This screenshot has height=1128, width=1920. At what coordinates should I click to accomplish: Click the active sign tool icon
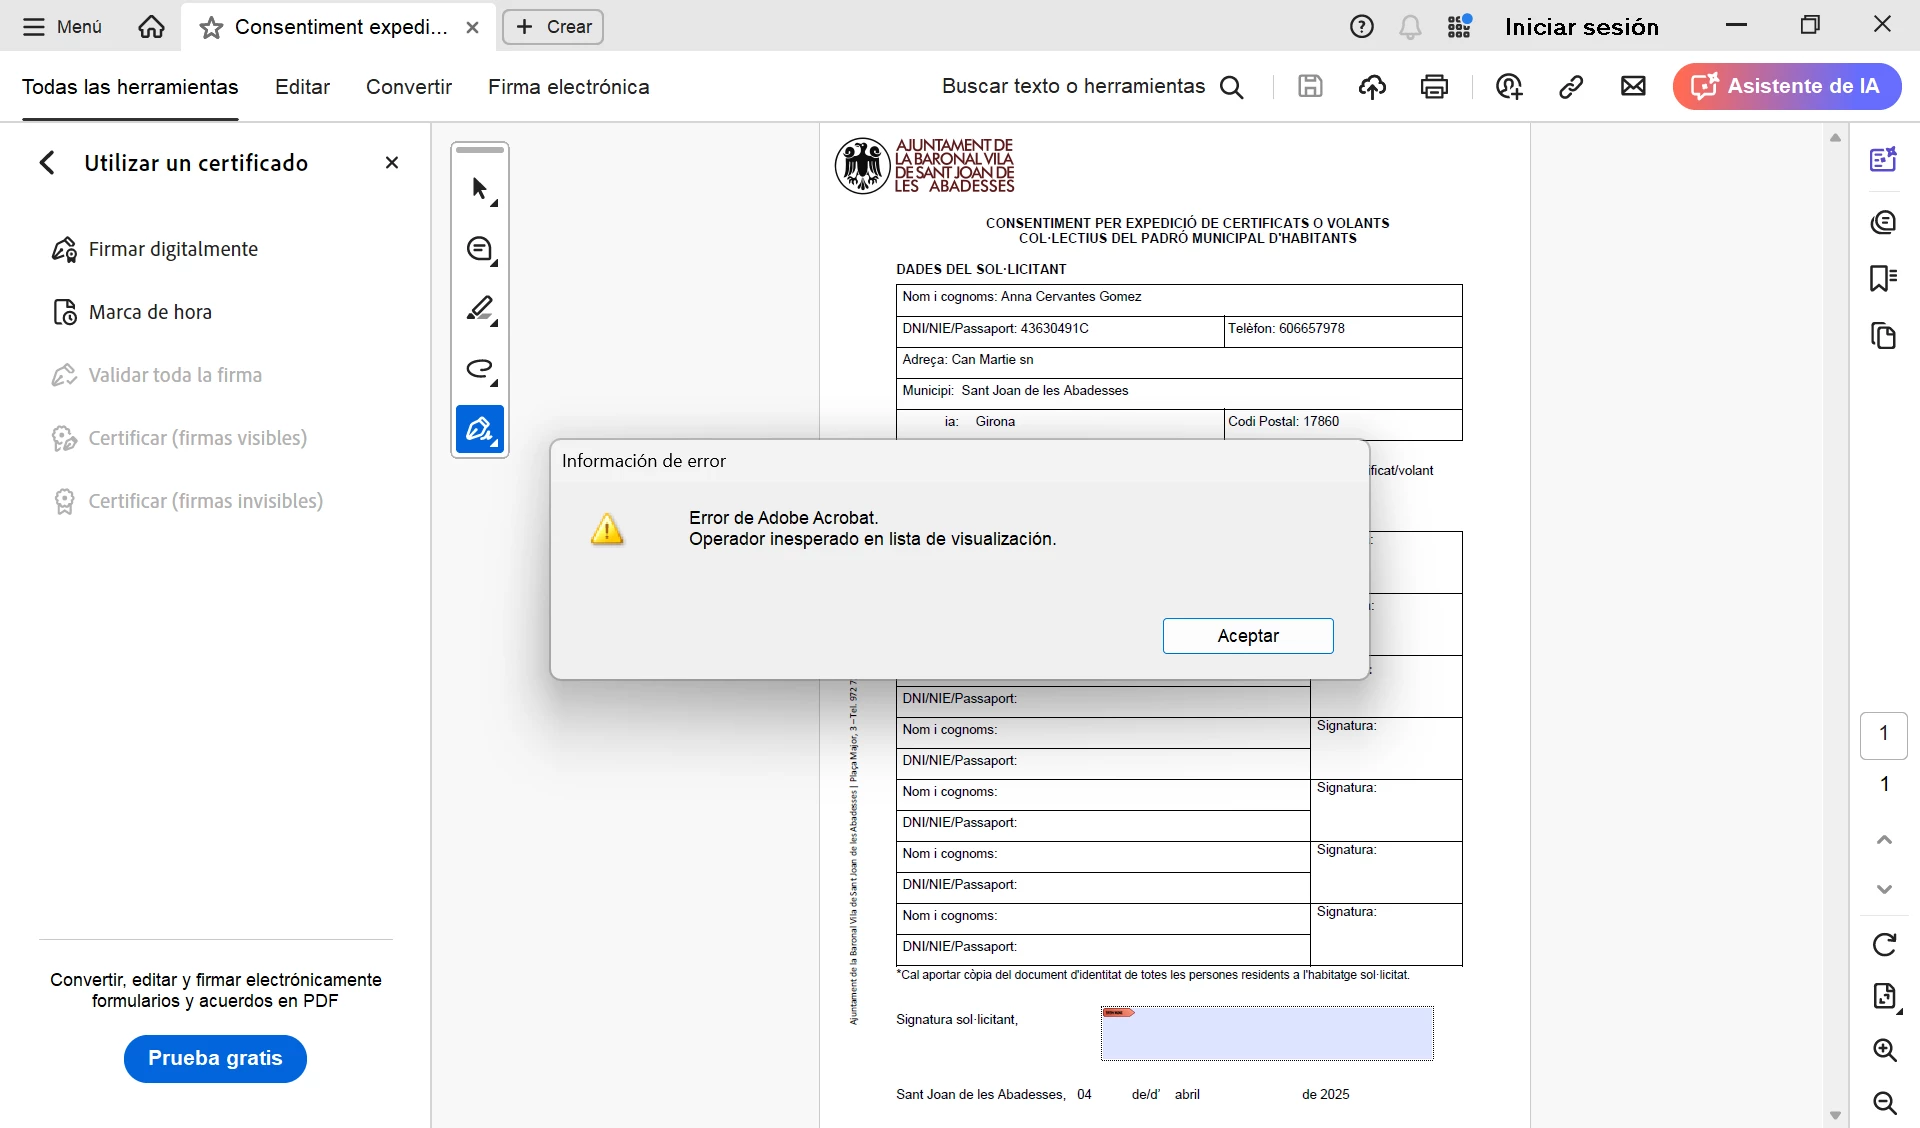480,429
